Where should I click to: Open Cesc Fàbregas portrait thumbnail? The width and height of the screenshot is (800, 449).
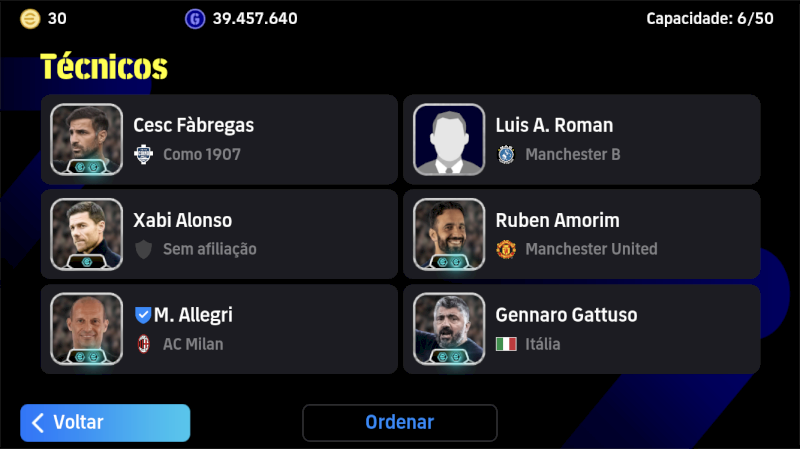[x=87, y=139]
